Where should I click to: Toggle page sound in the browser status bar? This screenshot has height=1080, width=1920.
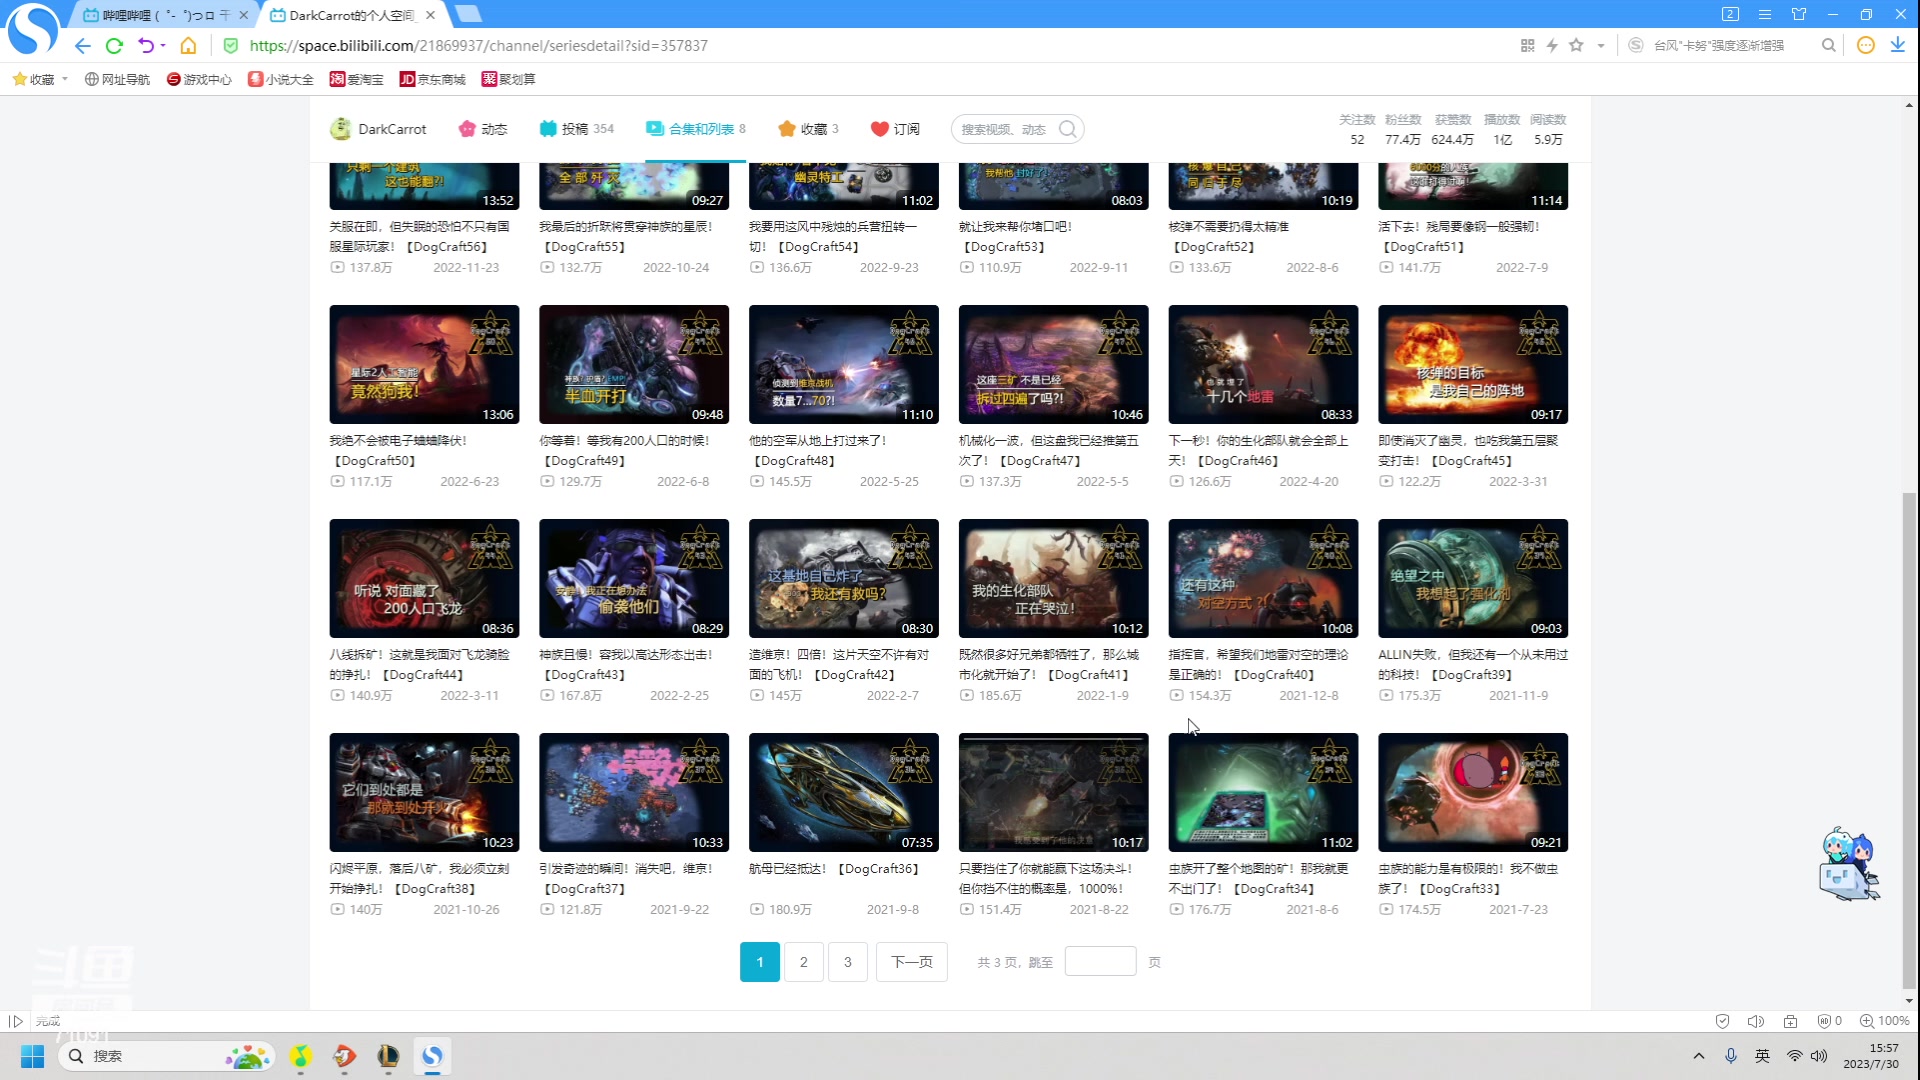click(x=1756, y=1021)
